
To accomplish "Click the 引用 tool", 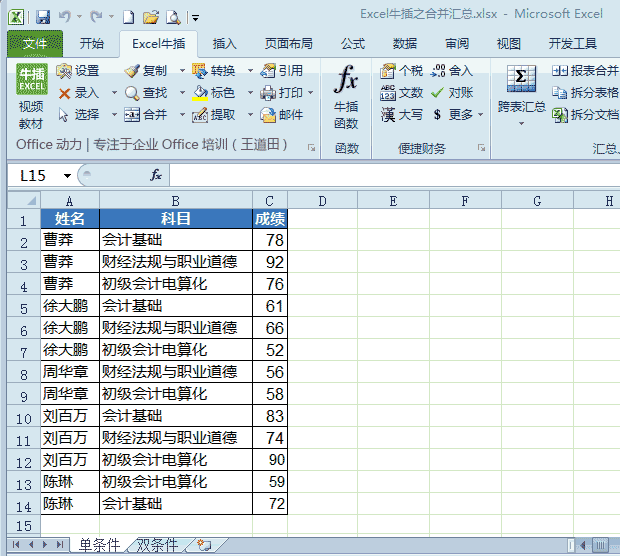I will coord(282,71).
